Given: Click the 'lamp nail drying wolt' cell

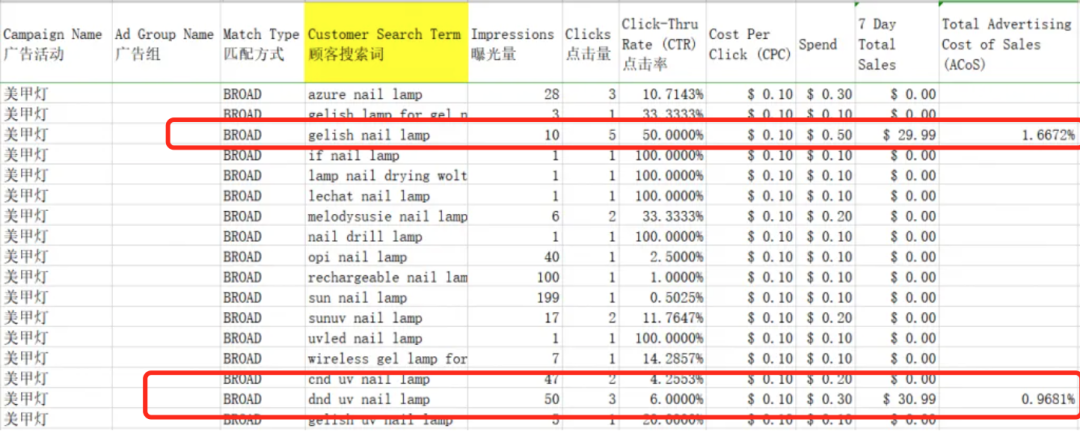Looking at the screenshot, I should tap(386, 176).
